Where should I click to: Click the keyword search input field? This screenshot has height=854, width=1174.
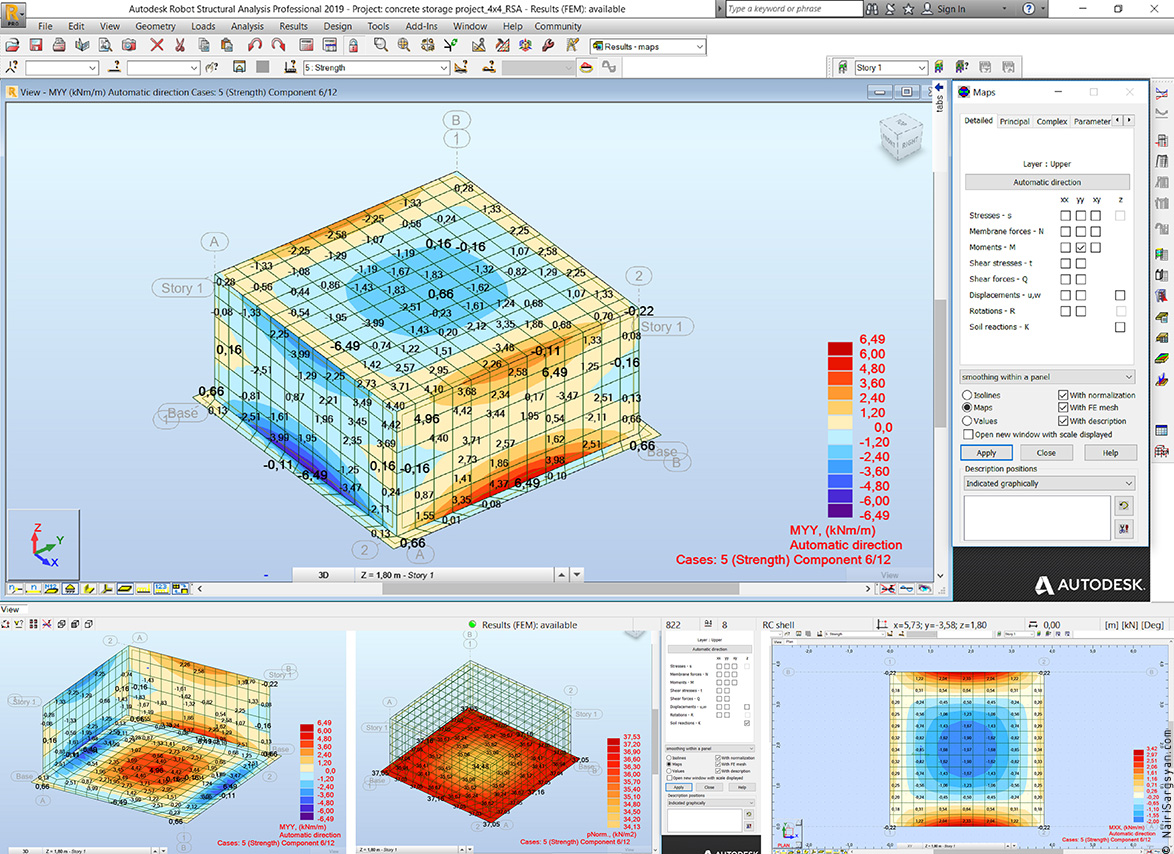pos(794,9)
